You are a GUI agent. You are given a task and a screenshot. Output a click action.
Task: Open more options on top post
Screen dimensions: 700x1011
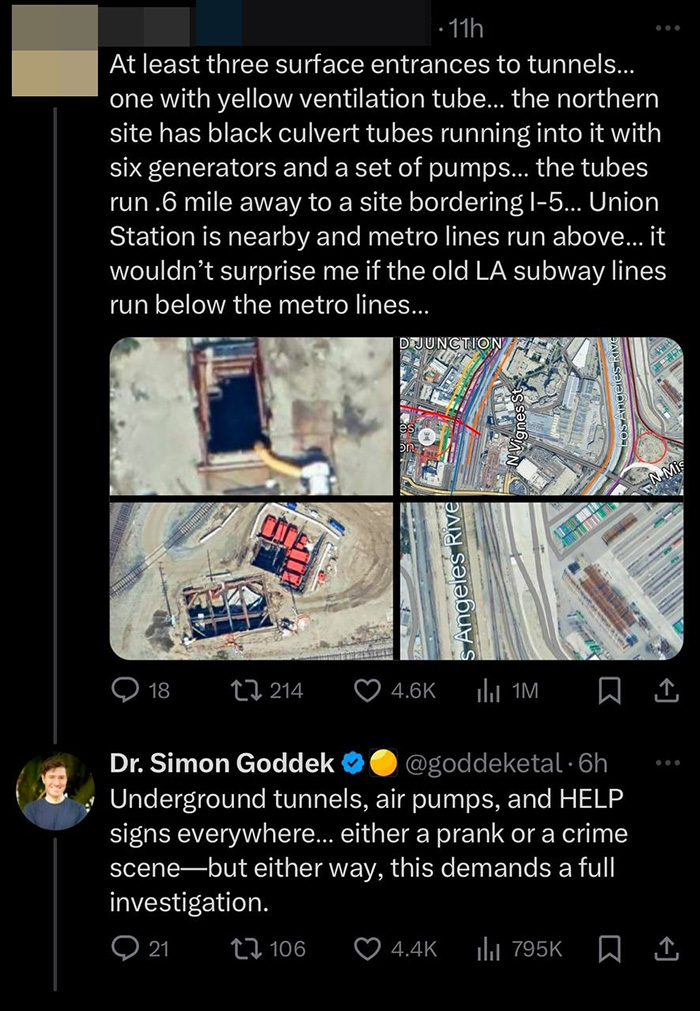click(x=666, y=30)
